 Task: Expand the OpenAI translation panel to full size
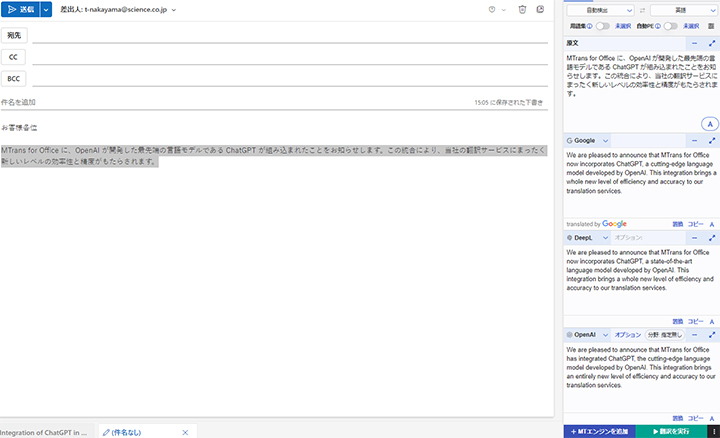(712, 335)
